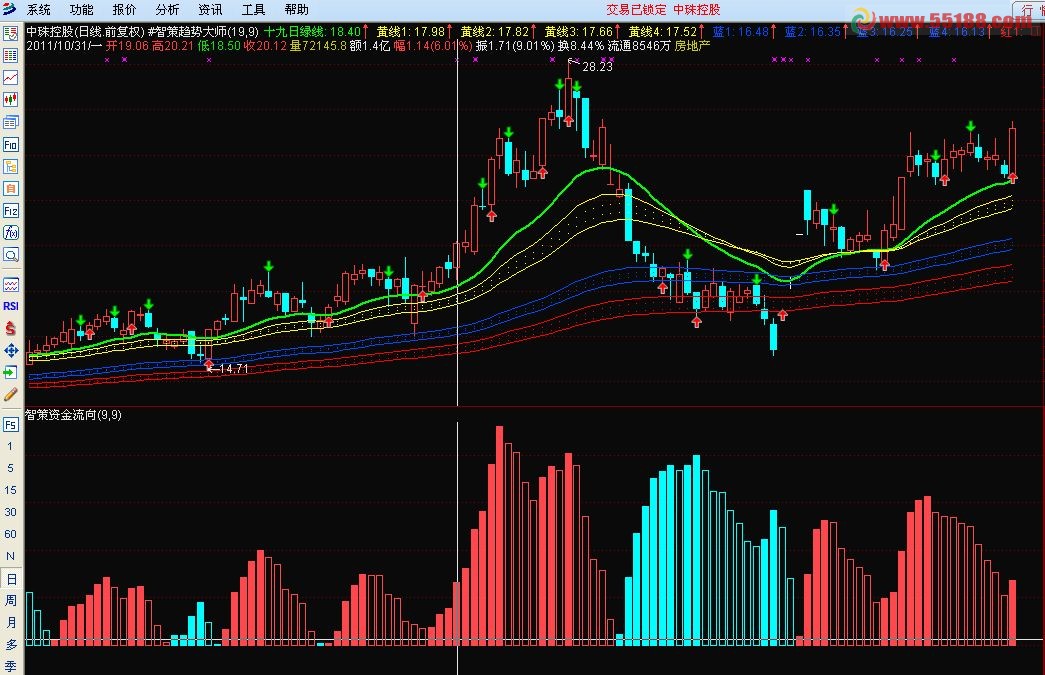The width and height of the screenshot is (1045, 675).
Task: Click the blue four-arrow move icon
Action: pos(11,350)
